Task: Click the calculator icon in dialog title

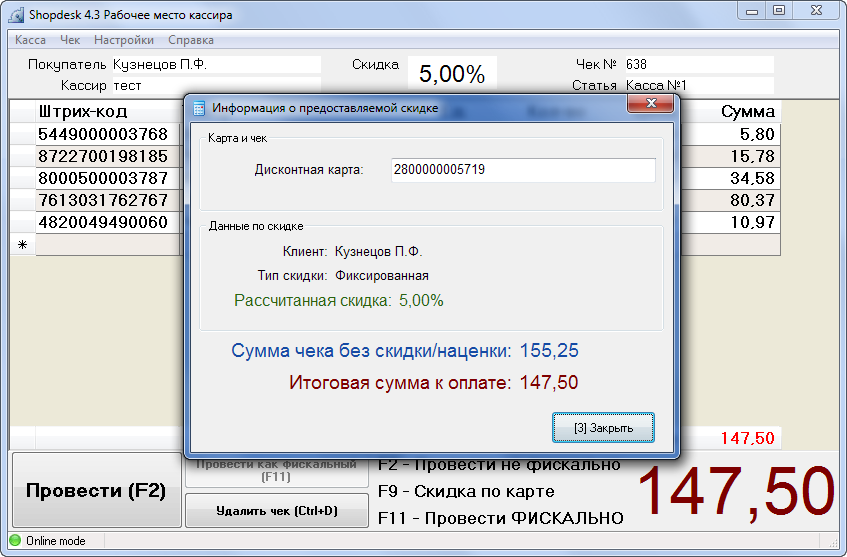Action: (199, 108)
